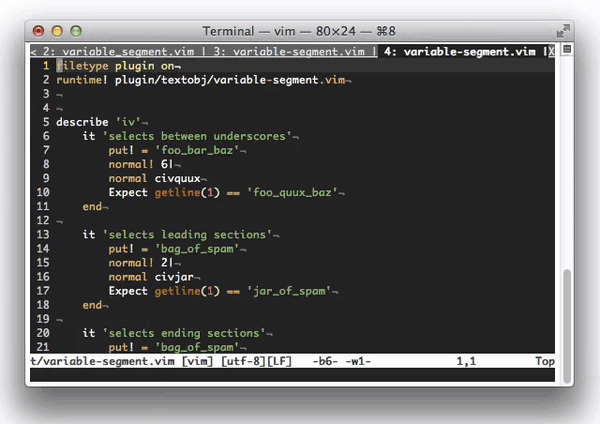Click the 'iv' string on line 5
The width and height of the screenshot is (600, 424).
pos(128,122)
